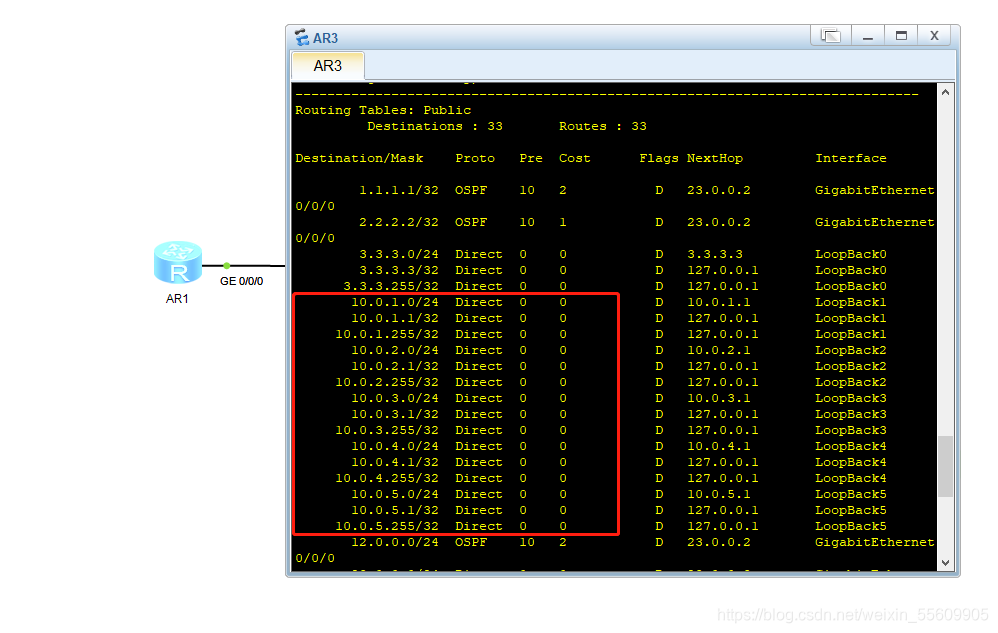Click the 10.0.1.255/32 destination entry
This screenshot has height=633, width=998.
tap(387, 334)
